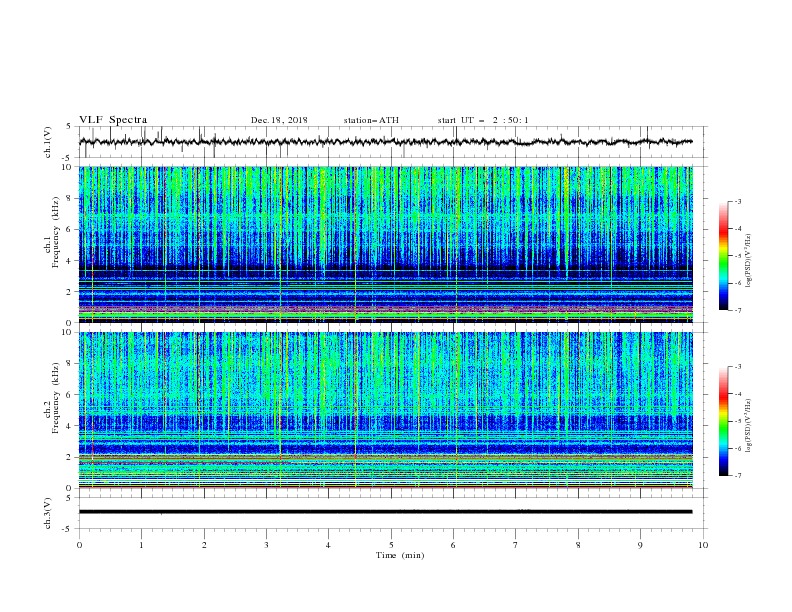Click the "station=ATH" header label
The image size is (792, 612).
pyautogui.click(x=371, y=120)
